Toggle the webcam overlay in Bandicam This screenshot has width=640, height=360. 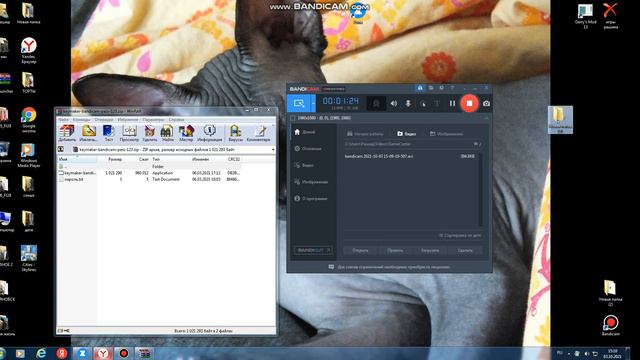[376, 104]
